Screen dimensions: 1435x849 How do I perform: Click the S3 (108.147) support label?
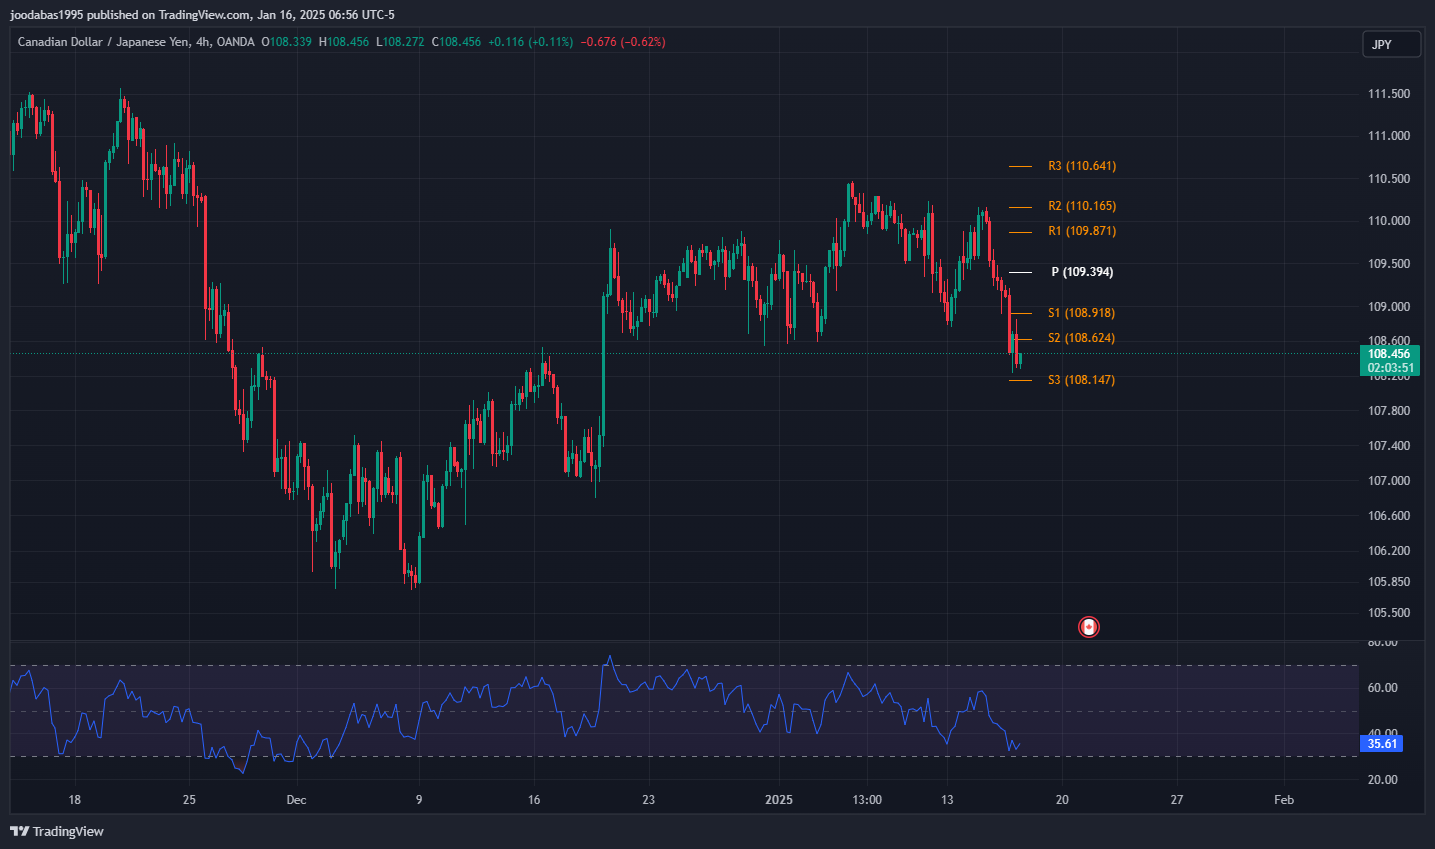[1081, 380]
